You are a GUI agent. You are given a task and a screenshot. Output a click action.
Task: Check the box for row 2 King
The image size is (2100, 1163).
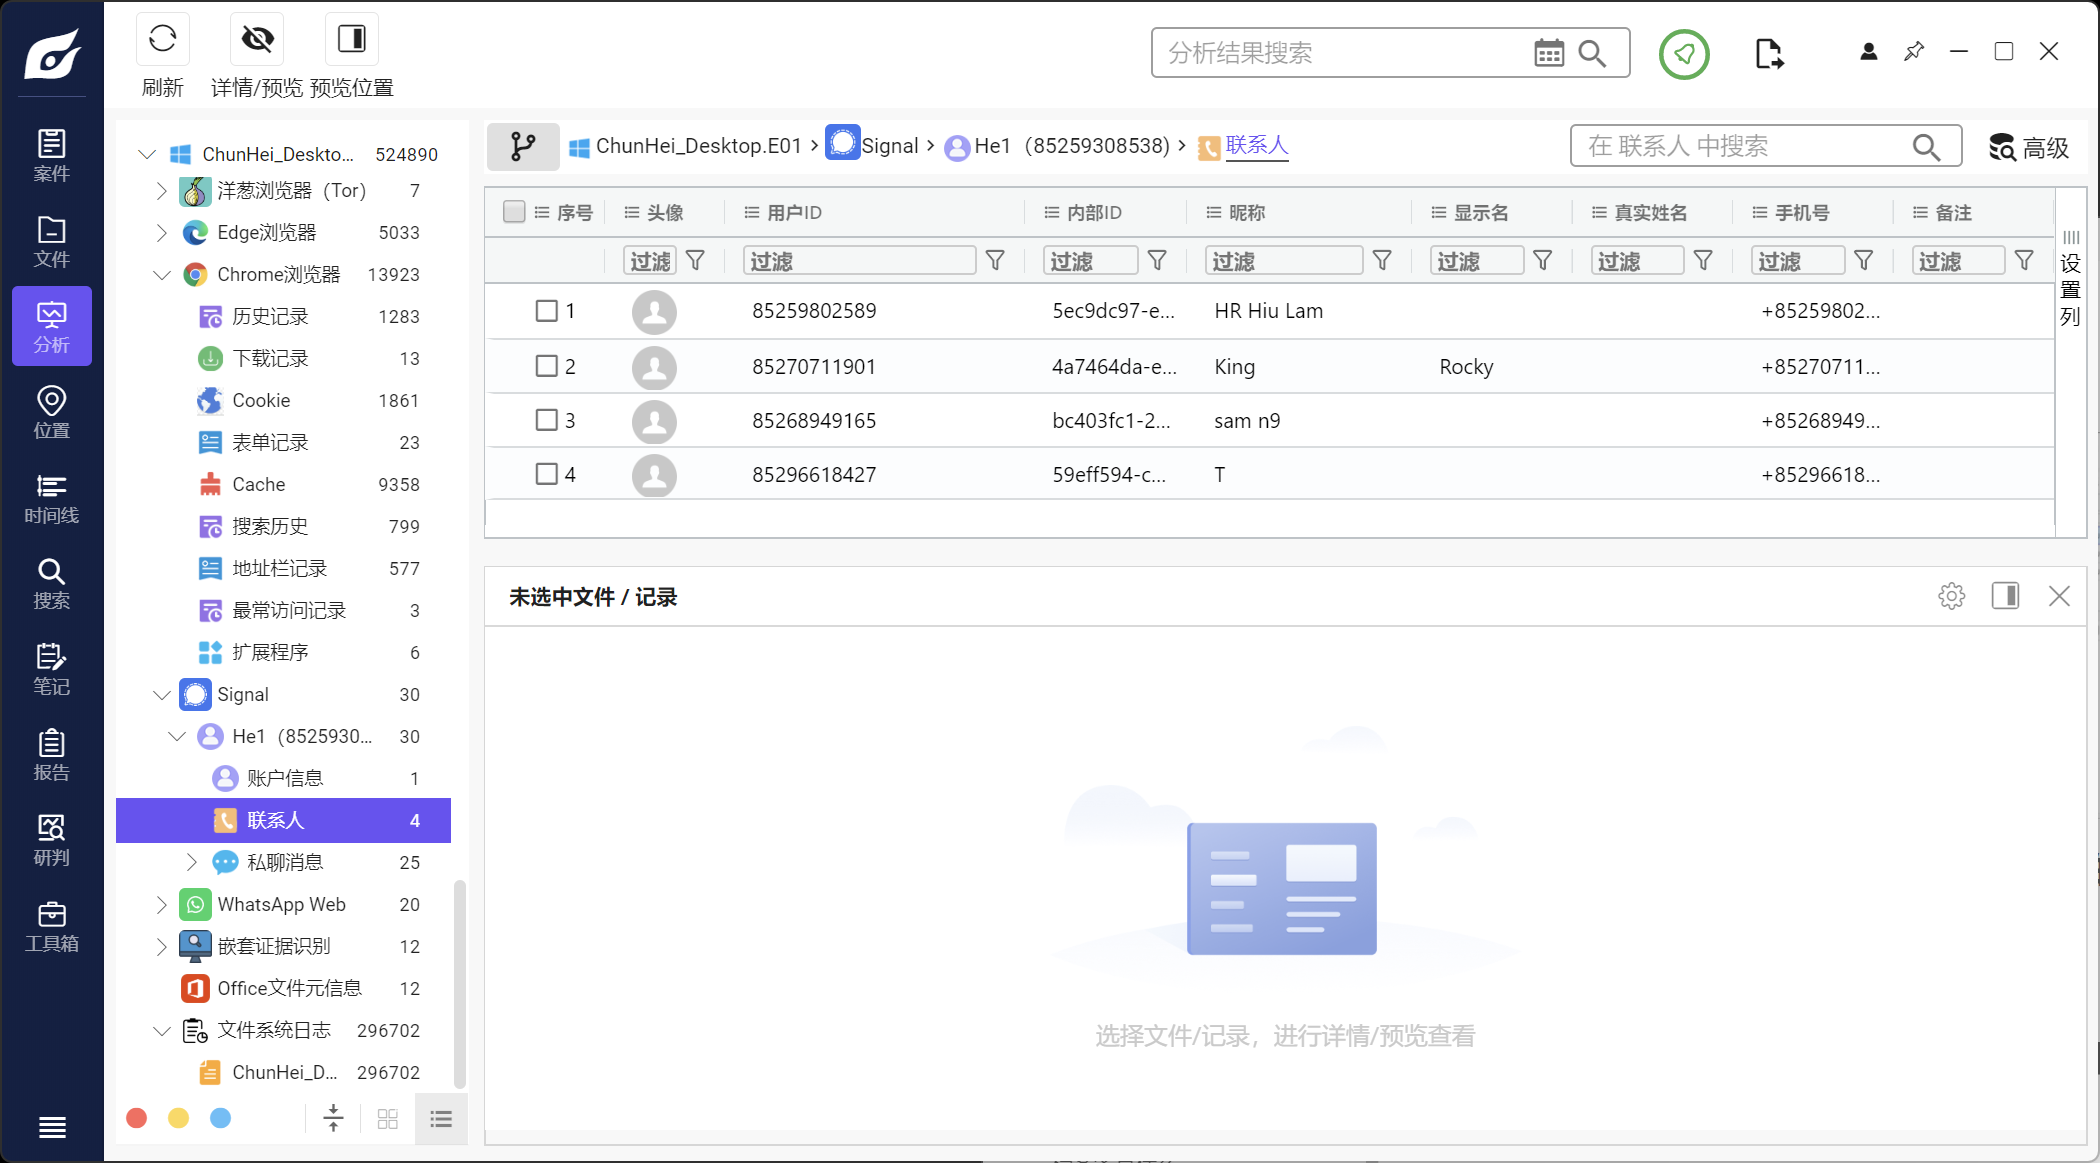click(546, 366)
